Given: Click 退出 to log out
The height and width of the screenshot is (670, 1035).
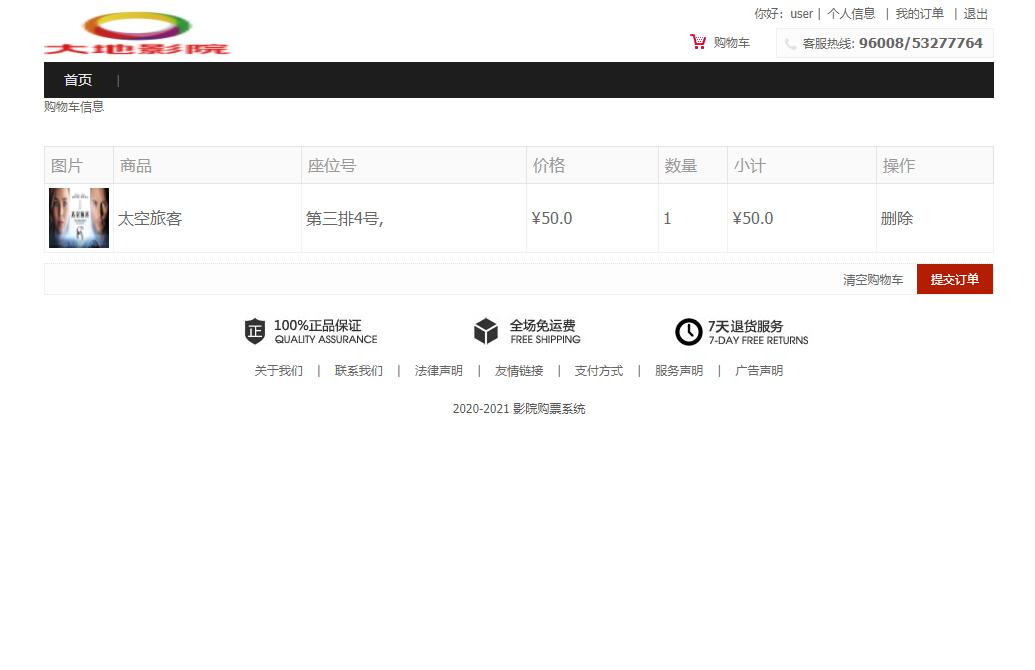Looking at the screenshot, I should [975, 13].
